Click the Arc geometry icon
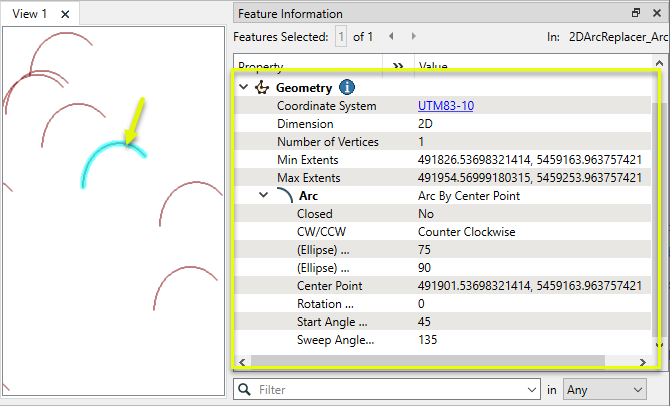Screen dimensions: 670x406 [284, 196]
